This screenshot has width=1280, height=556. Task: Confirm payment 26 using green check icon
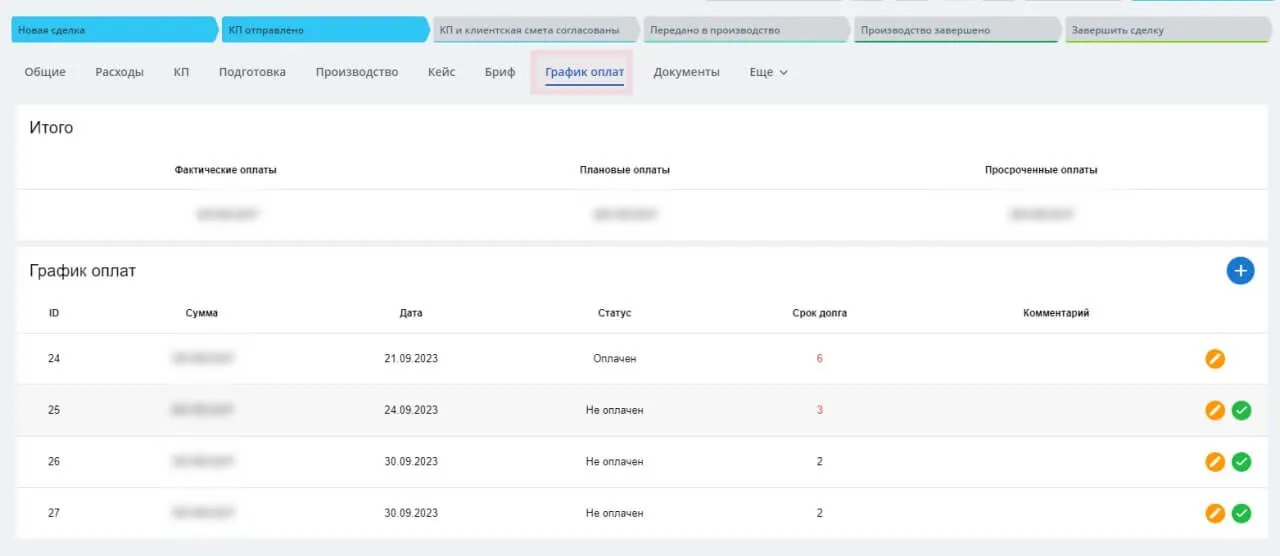point(1241,461)
